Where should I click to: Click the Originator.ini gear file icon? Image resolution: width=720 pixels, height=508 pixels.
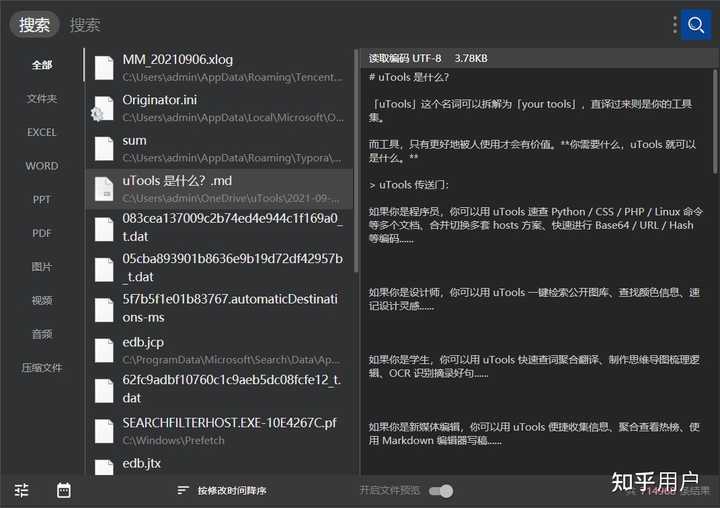point(103,108)
